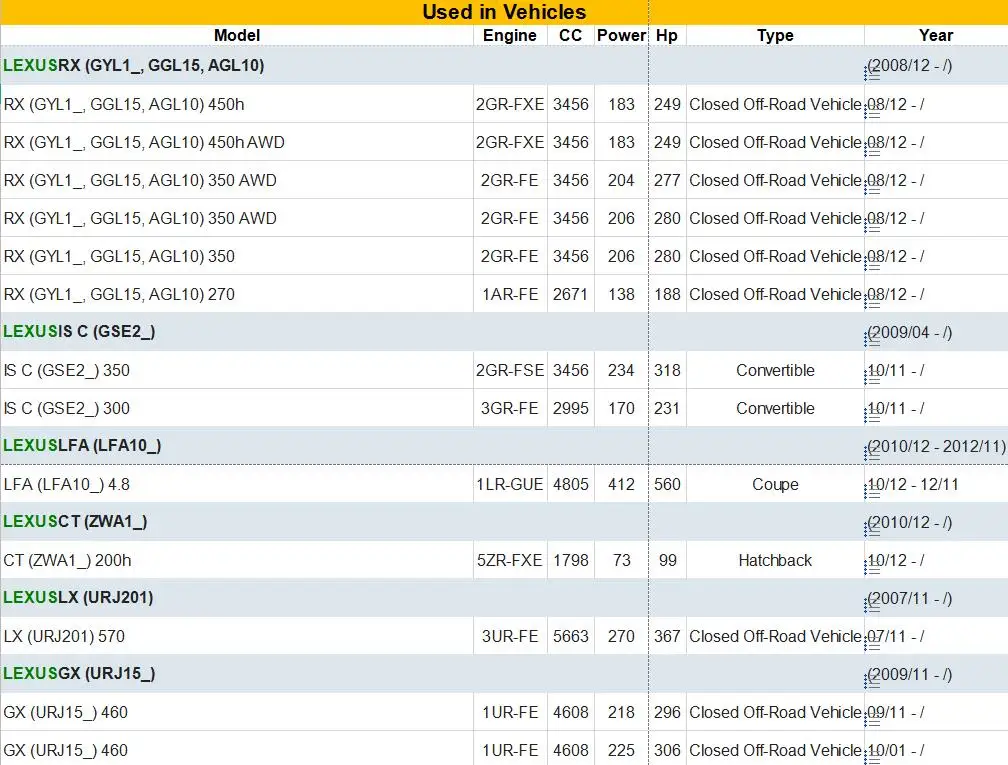Viewport: 1008px width, 765px height.
Task: Click the 412 power value
Action: (621, 484)
